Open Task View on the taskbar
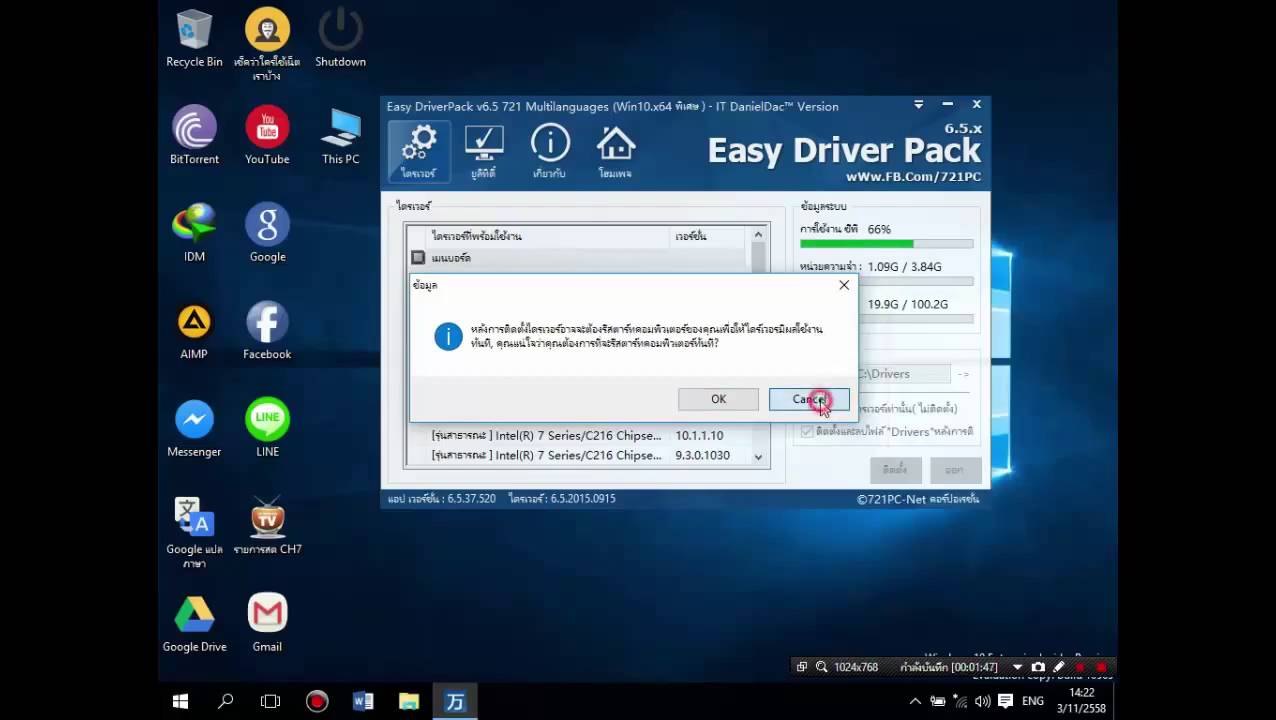This screenshot has height=720, width=1276. coord(271,701)
